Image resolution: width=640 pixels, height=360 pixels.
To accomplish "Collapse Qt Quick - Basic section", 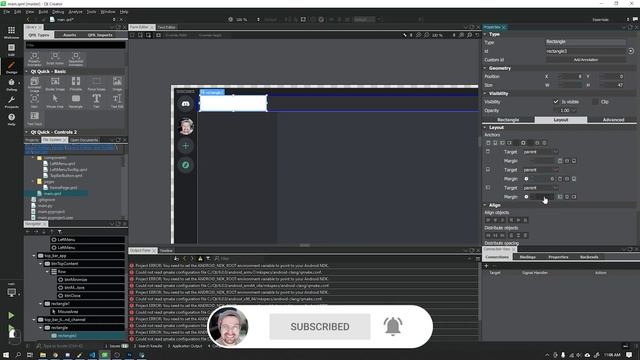I will (x=27, y=71).
